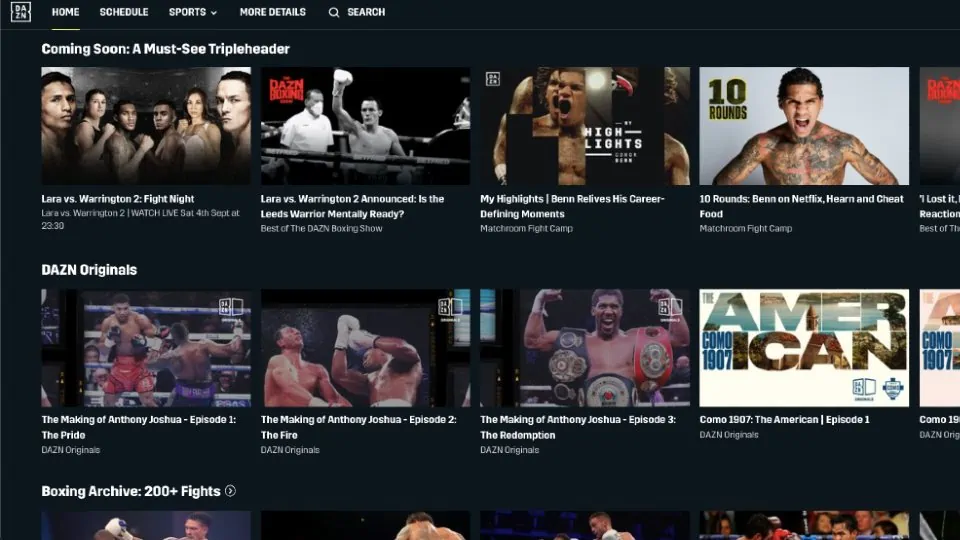Click the search magnifier icon

(x=334, y=12)
